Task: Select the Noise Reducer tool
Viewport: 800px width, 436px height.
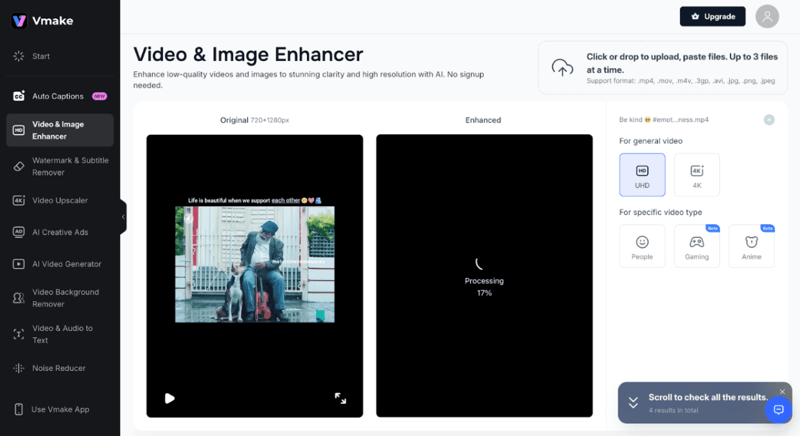Action: (58, 368)
